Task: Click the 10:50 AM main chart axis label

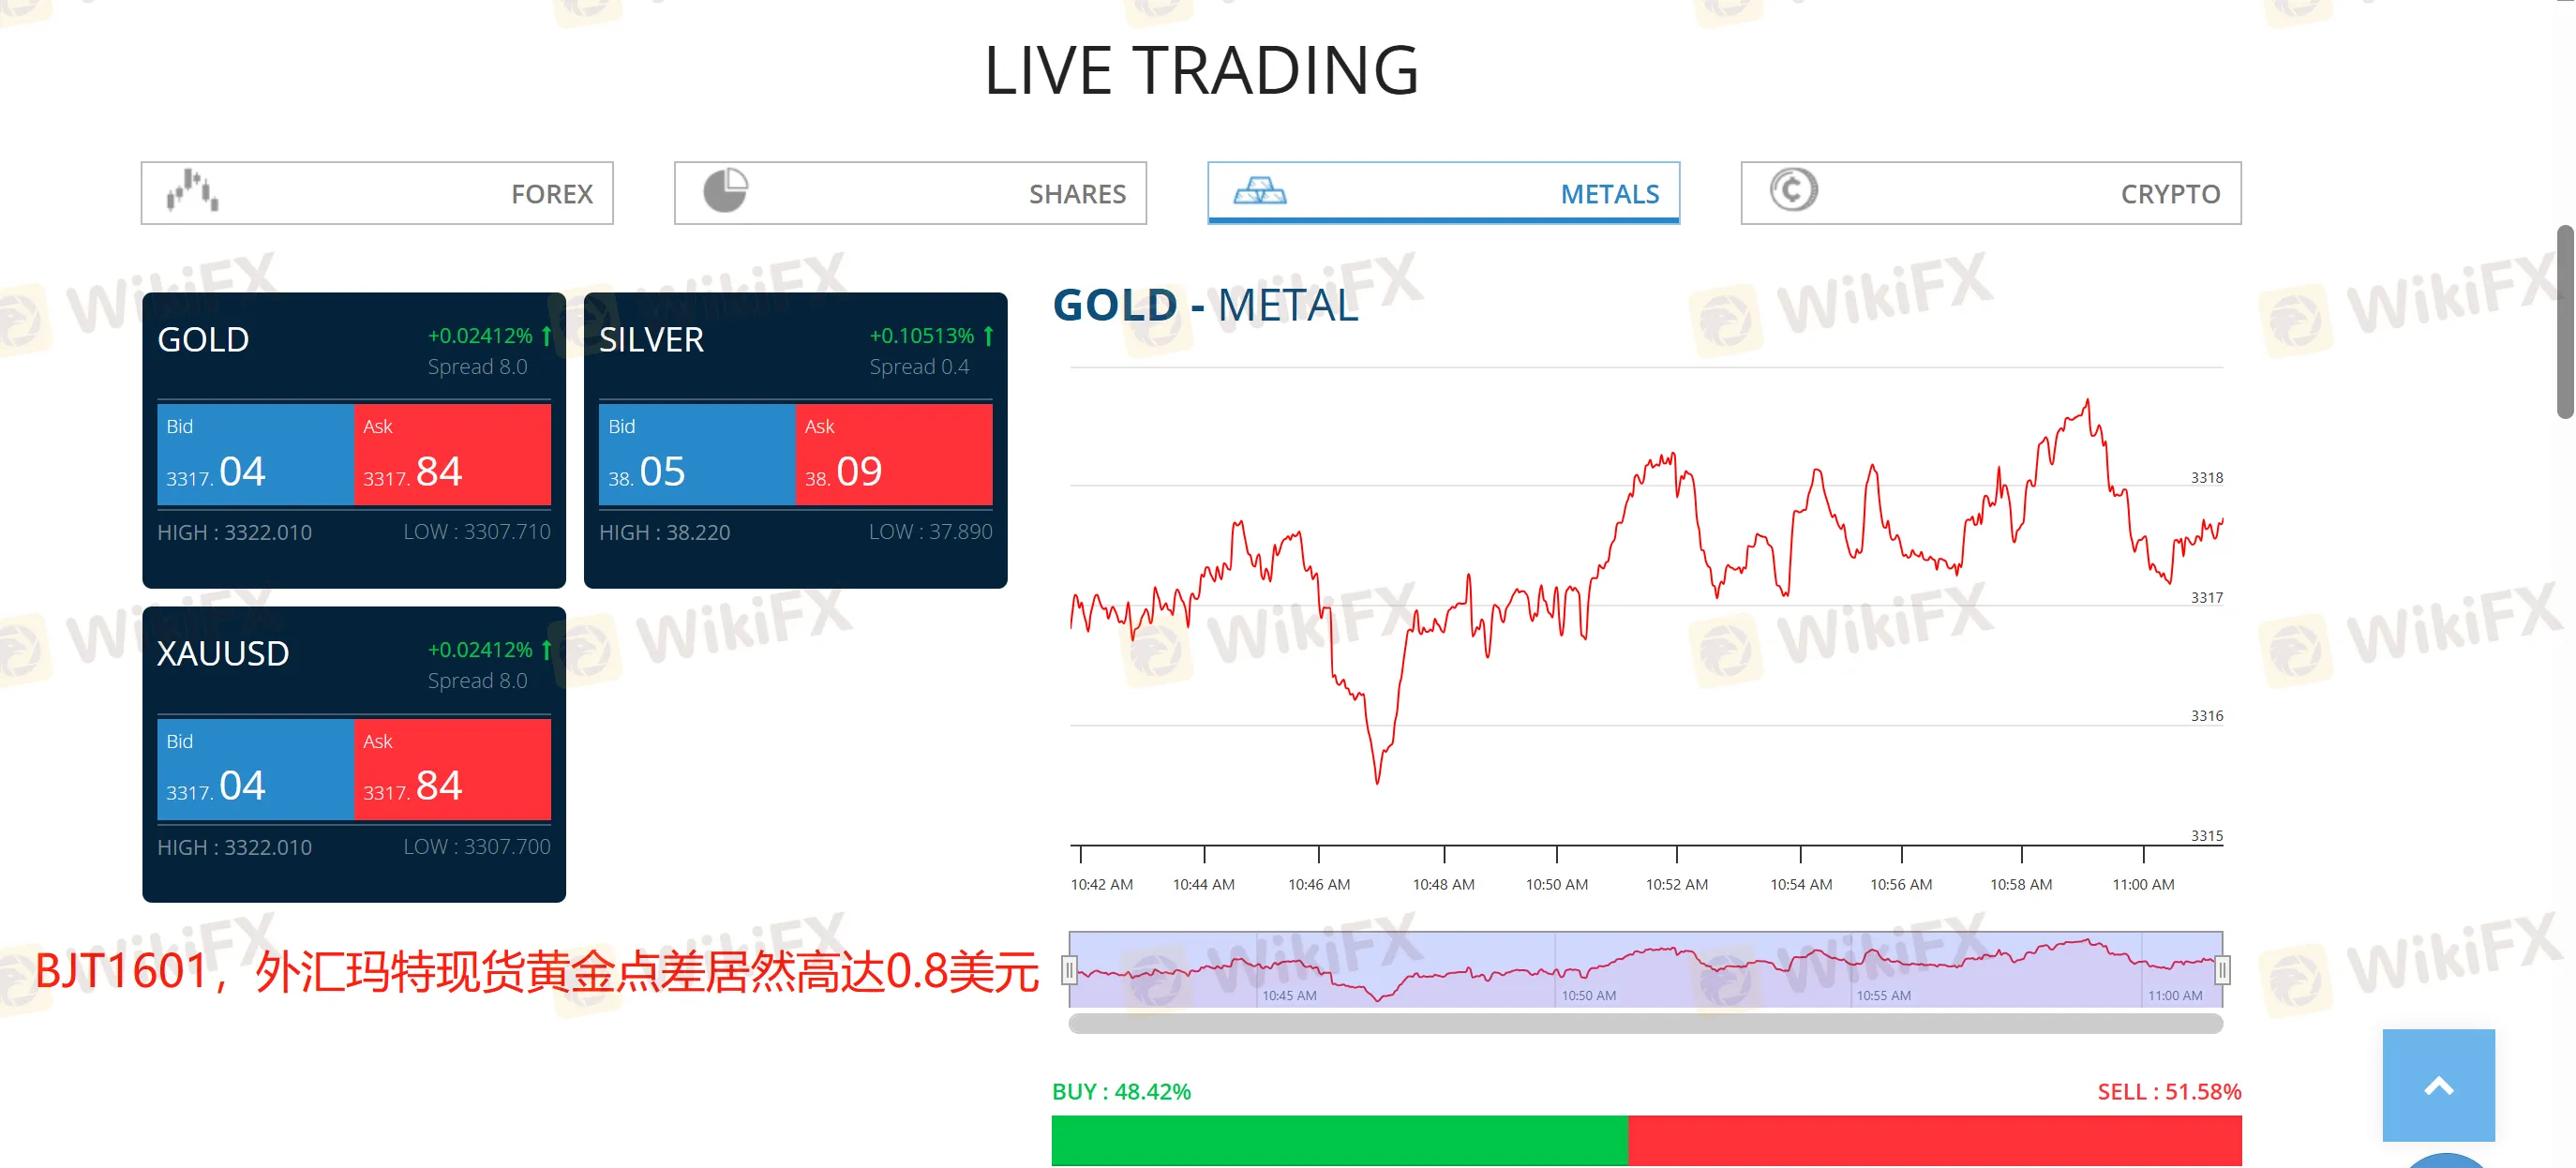Action: (x=1556, y=885)
